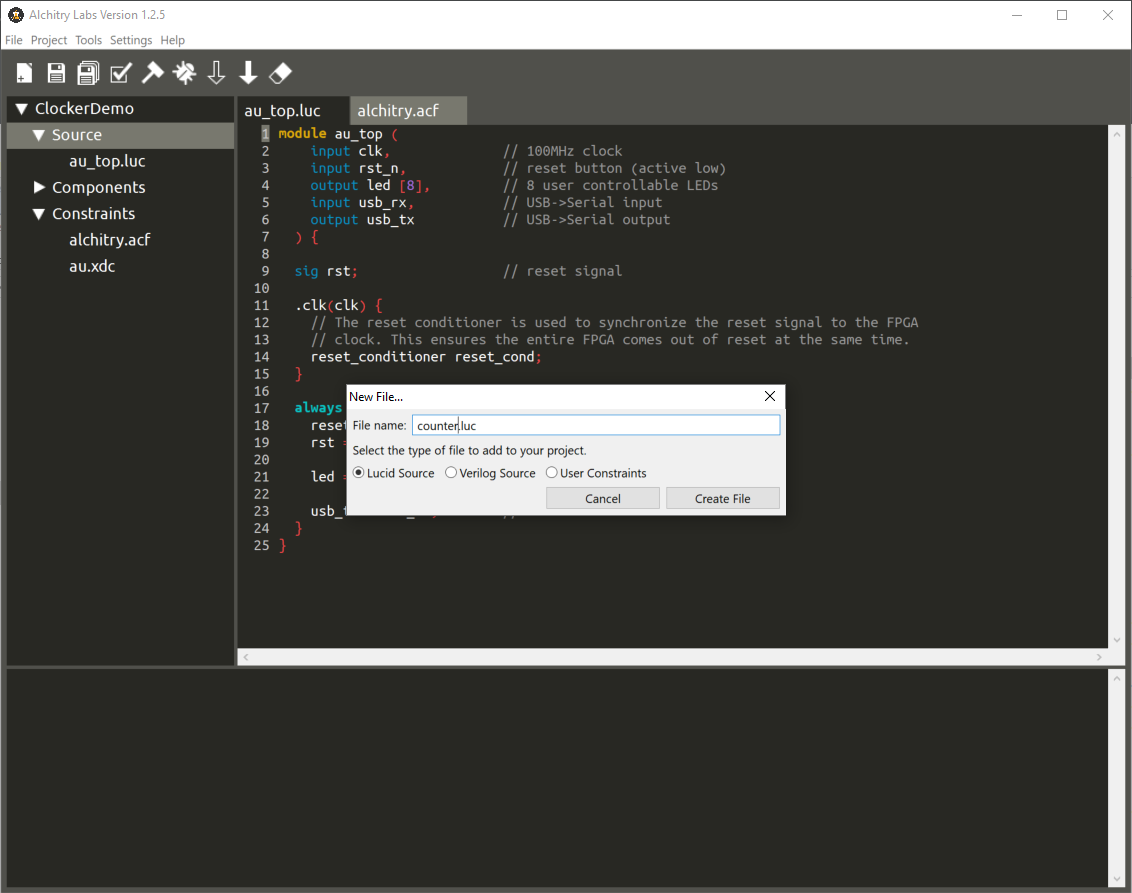Click the console scrollbar up arrow
Viewport: 1132px width, 893px height.
1117,679
